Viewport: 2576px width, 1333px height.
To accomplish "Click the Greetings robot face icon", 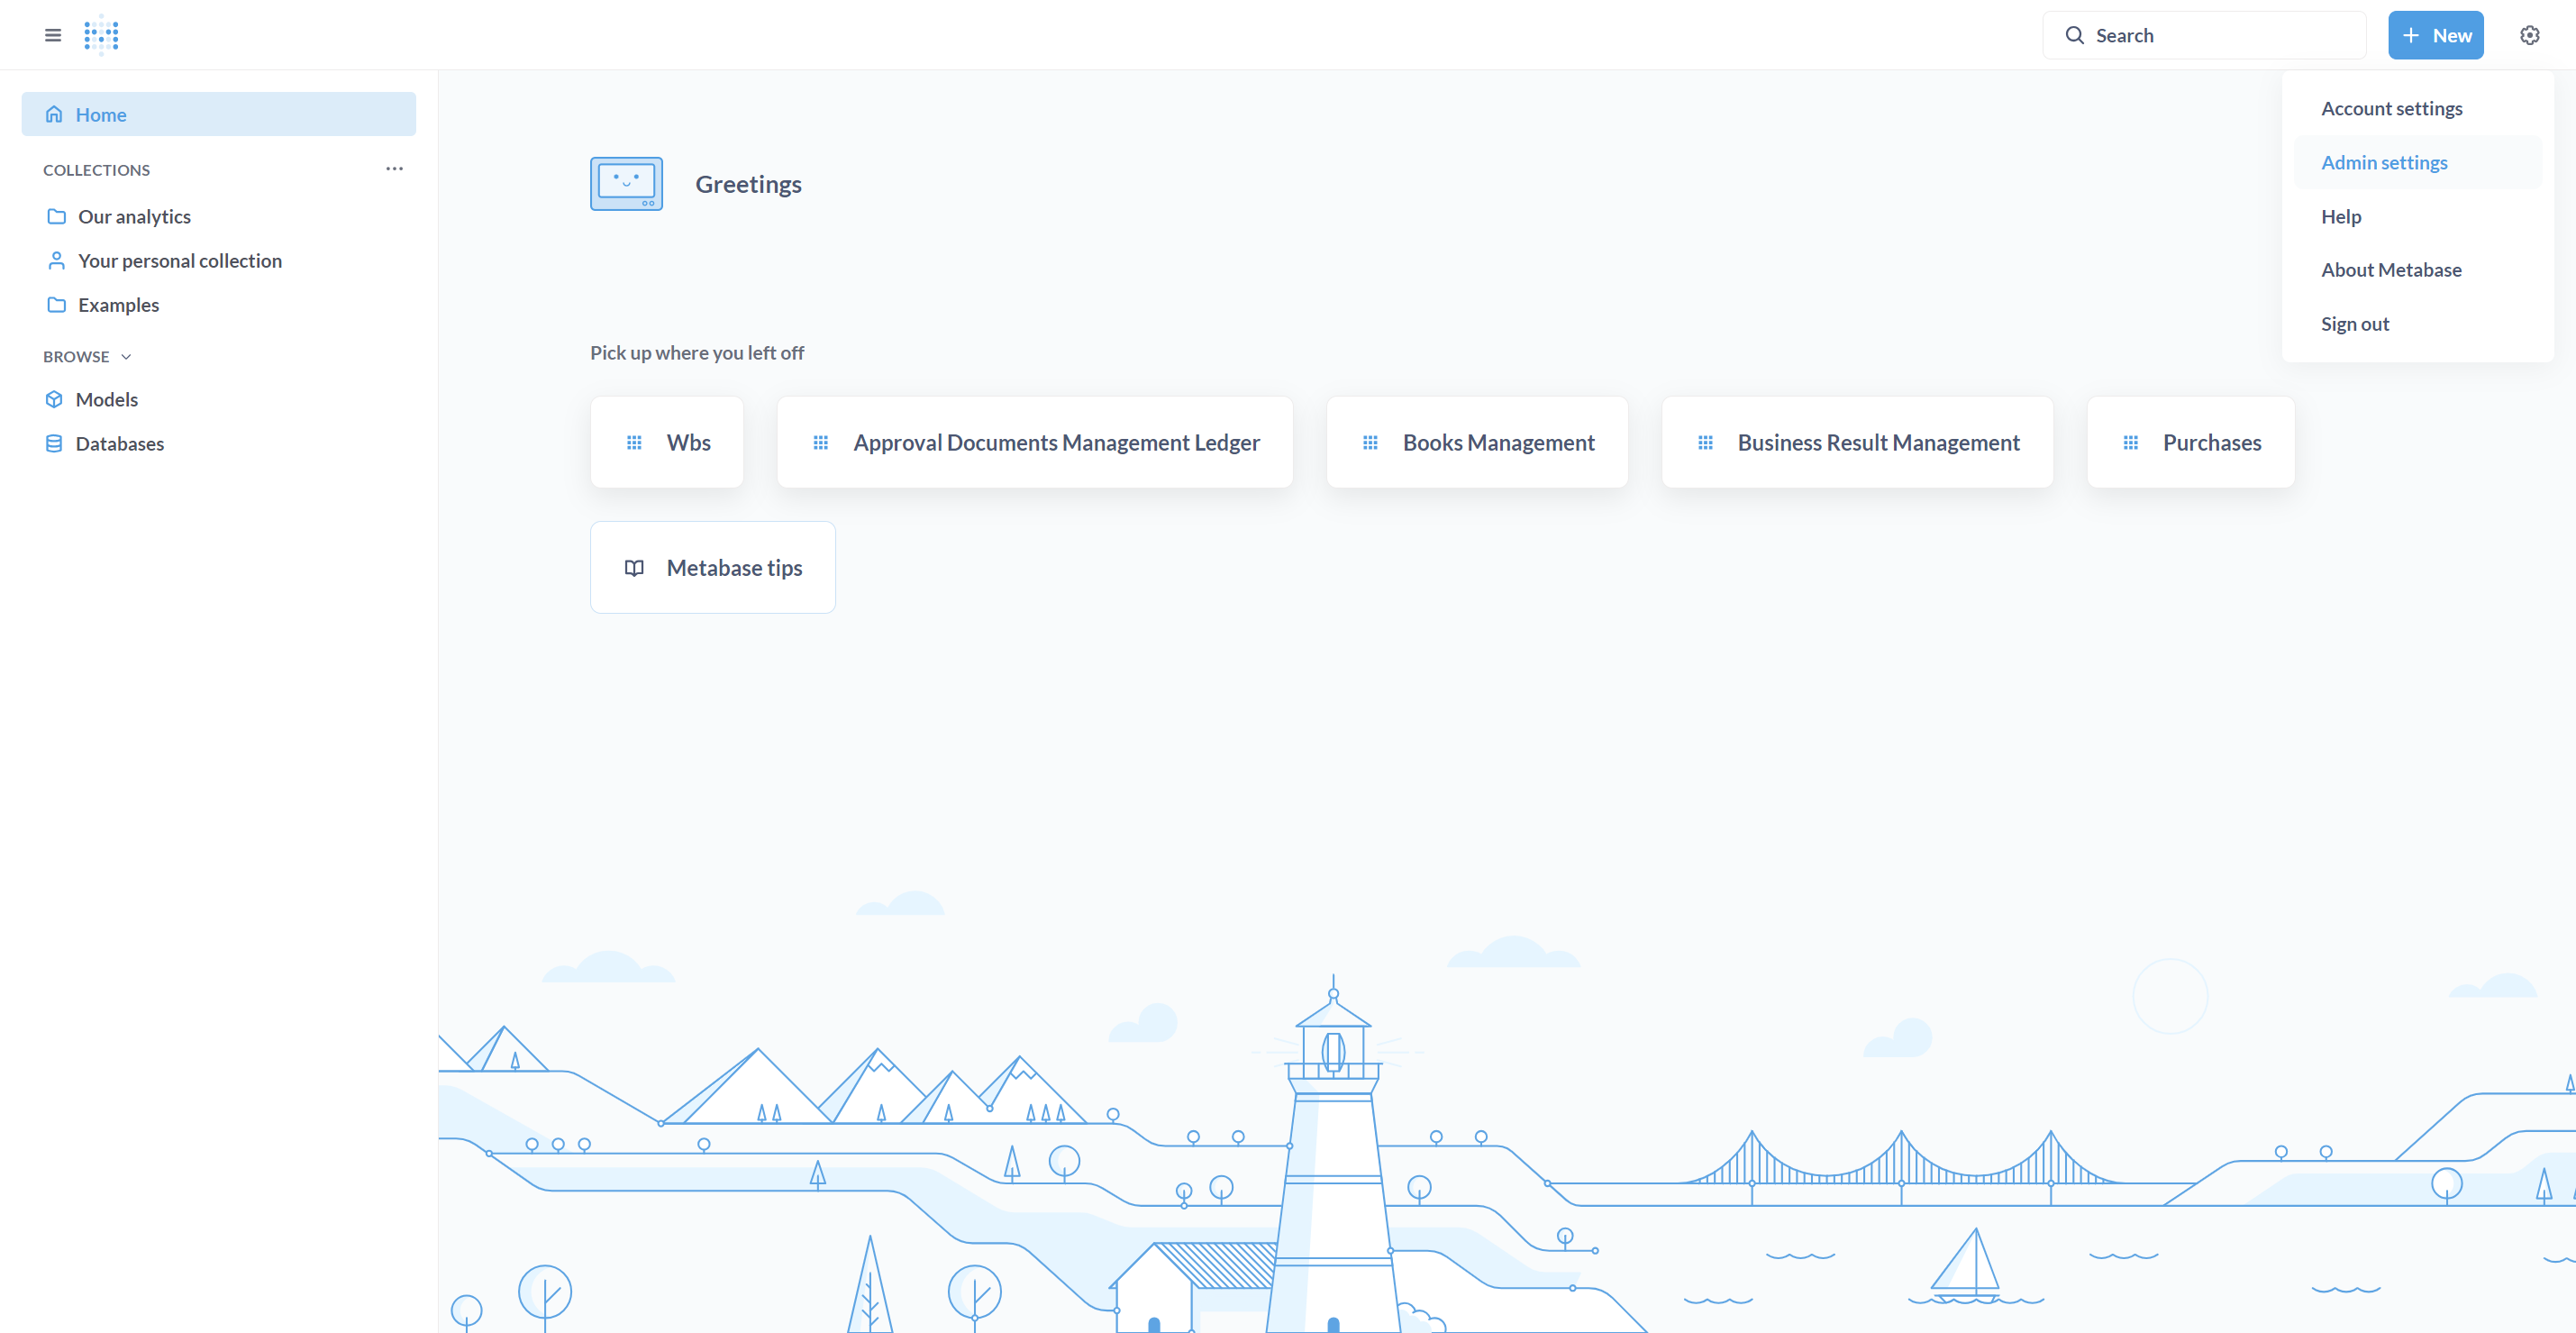I will pos(626,184).
